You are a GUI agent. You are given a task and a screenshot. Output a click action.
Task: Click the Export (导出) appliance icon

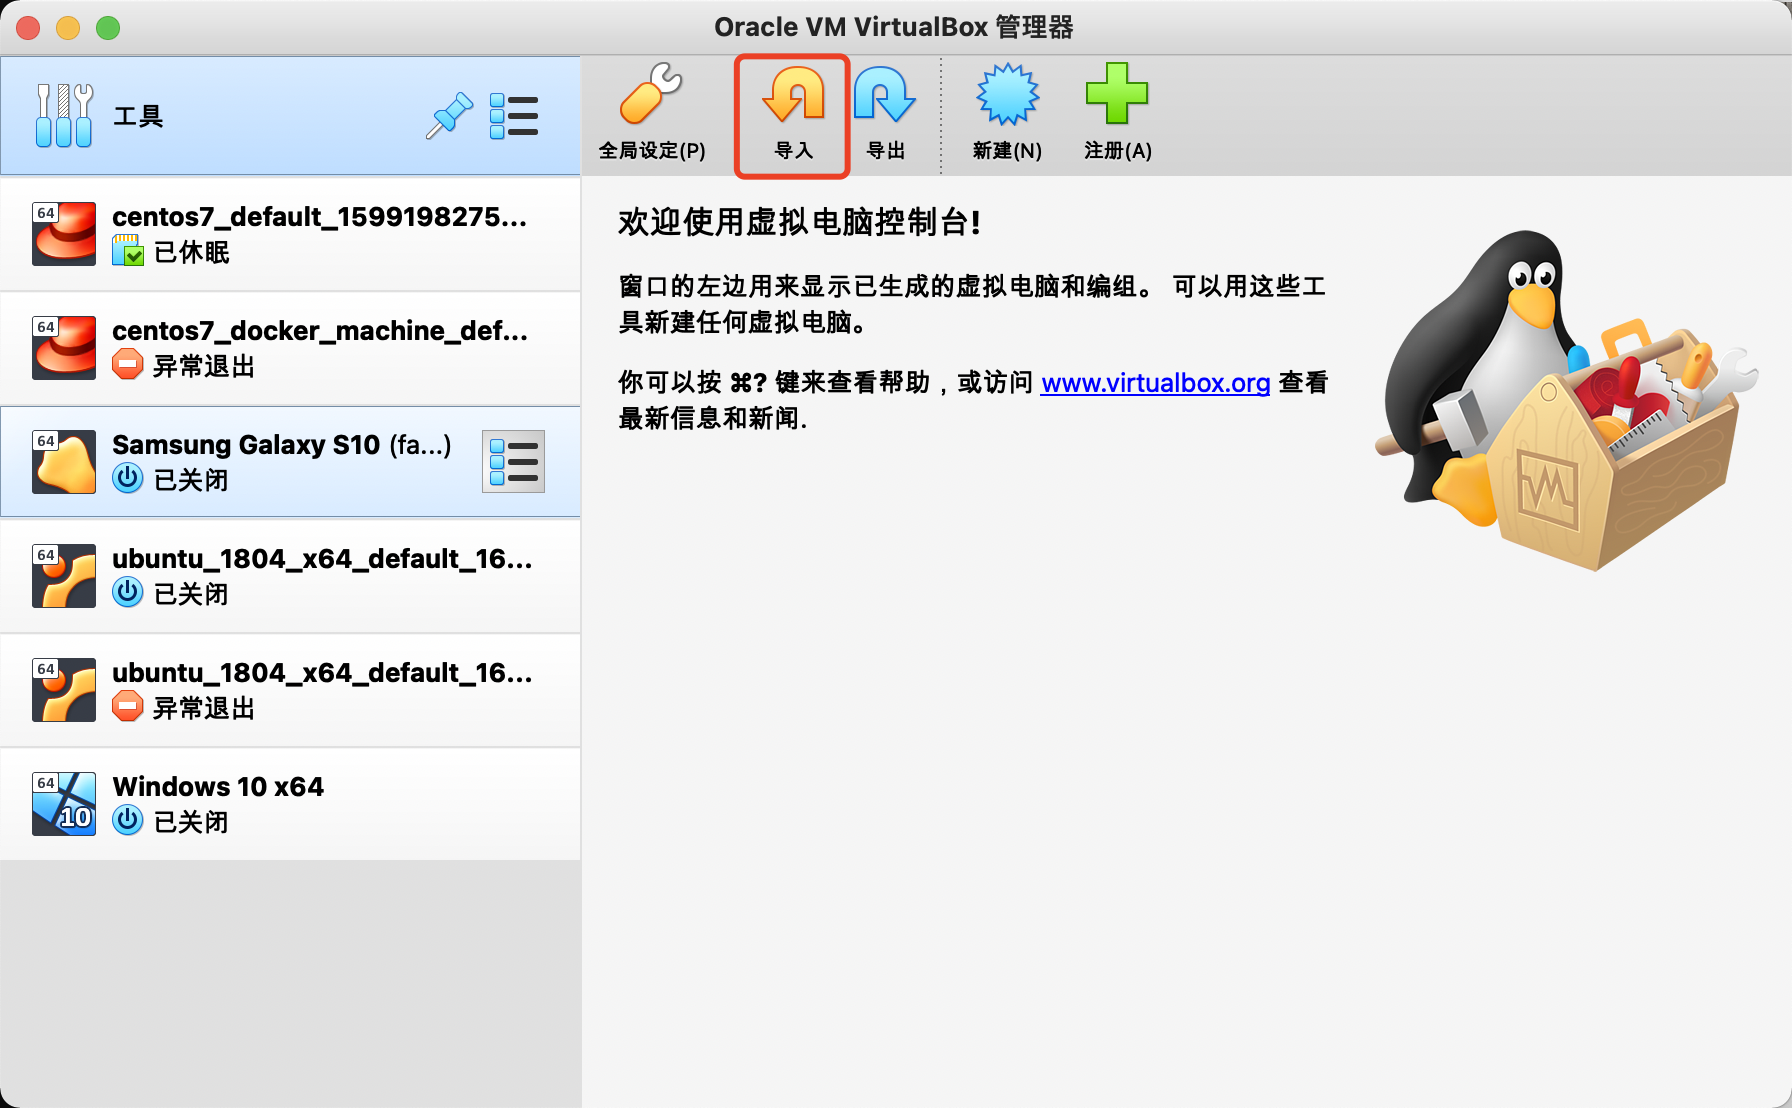click(885, 95)
